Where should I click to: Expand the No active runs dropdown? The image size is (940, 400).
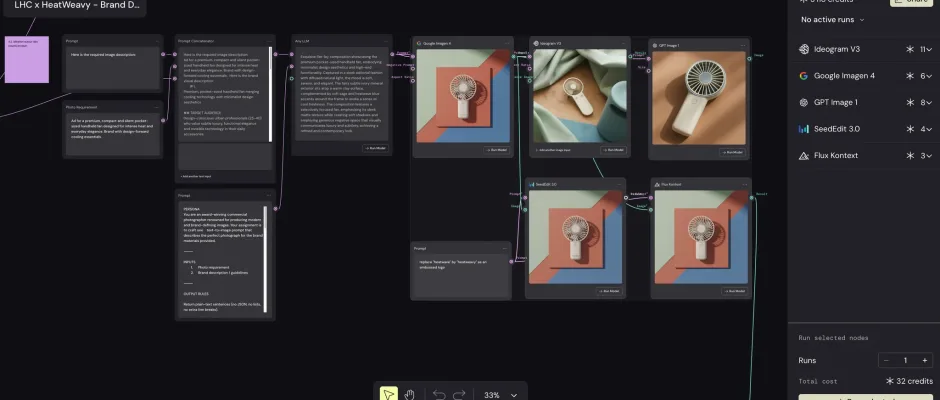tap(833, 20)
